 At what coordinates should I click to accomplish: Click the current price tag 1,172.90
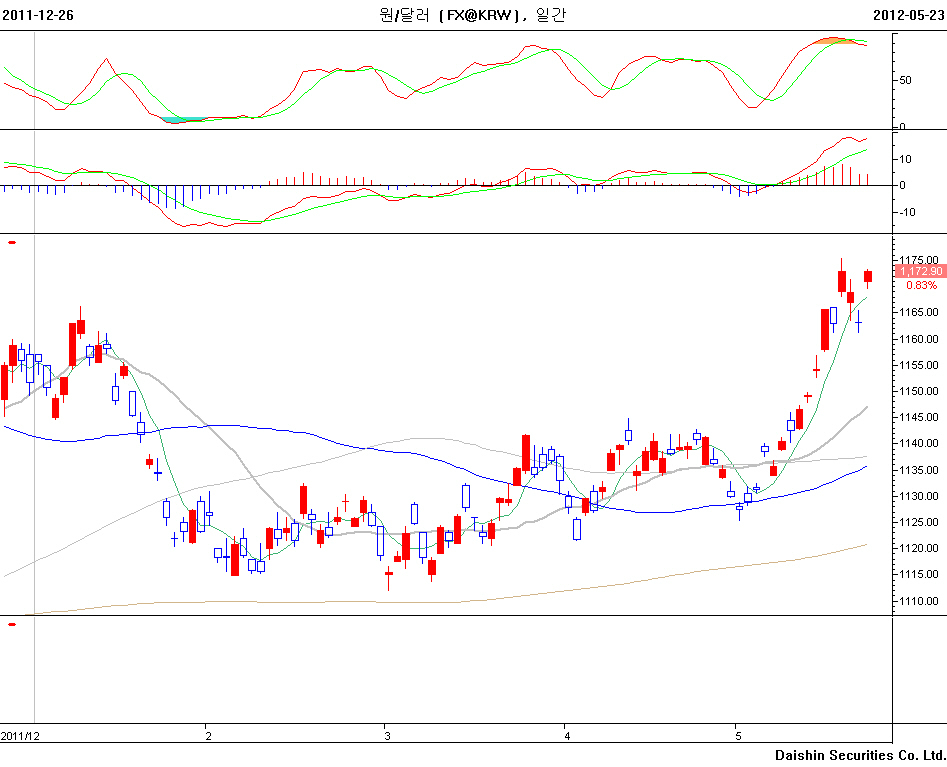pyautogui.click(x=919, y=271)
